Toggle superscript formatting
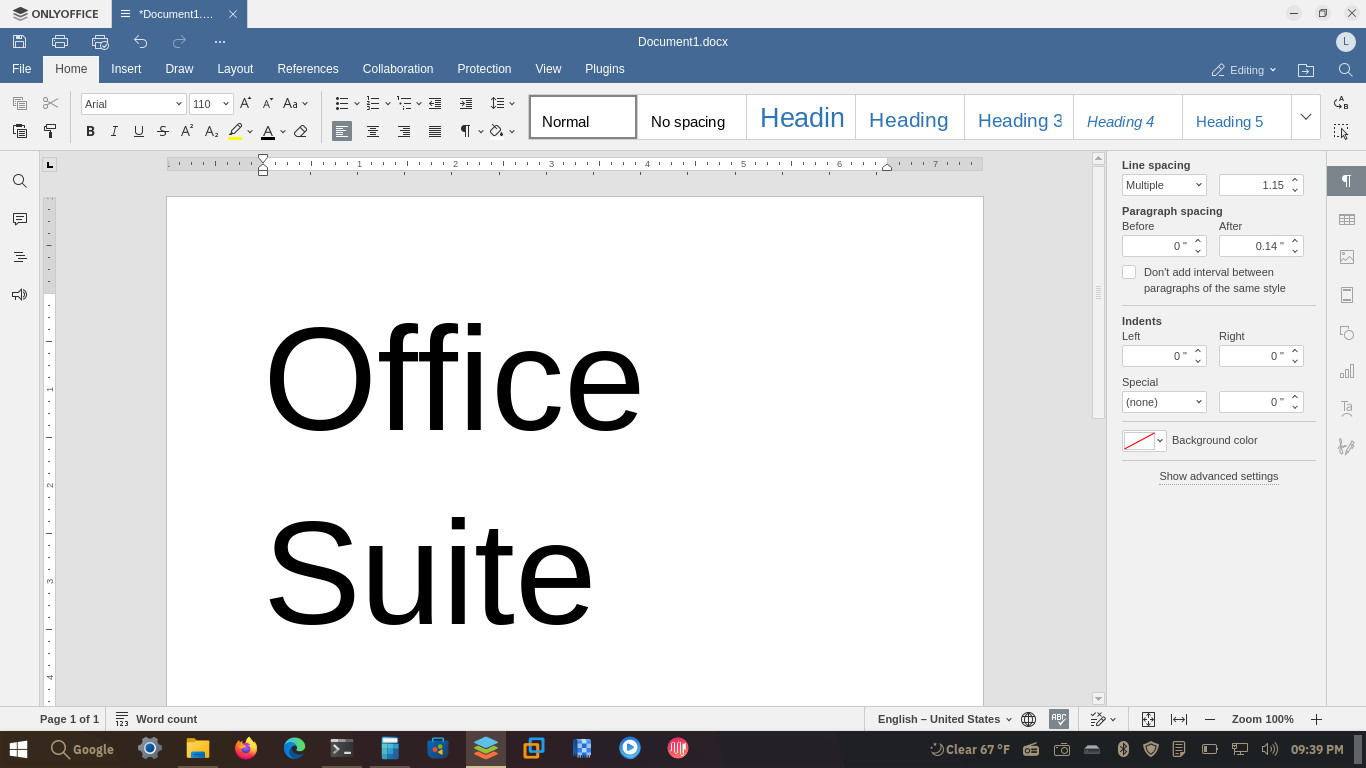The image size is (1366, 768). [x=187, y=131]
